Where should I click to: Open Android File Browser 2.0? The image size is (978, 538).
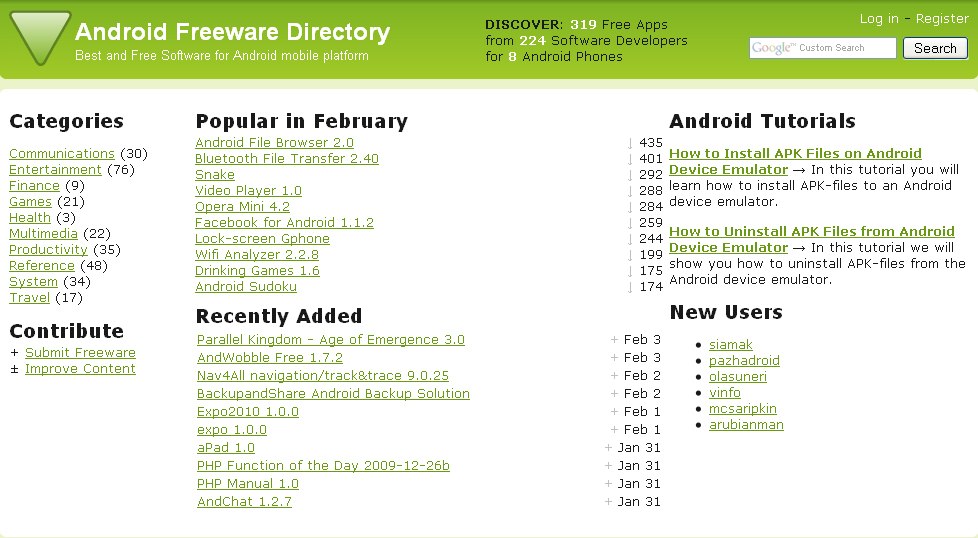coord(274,143)
